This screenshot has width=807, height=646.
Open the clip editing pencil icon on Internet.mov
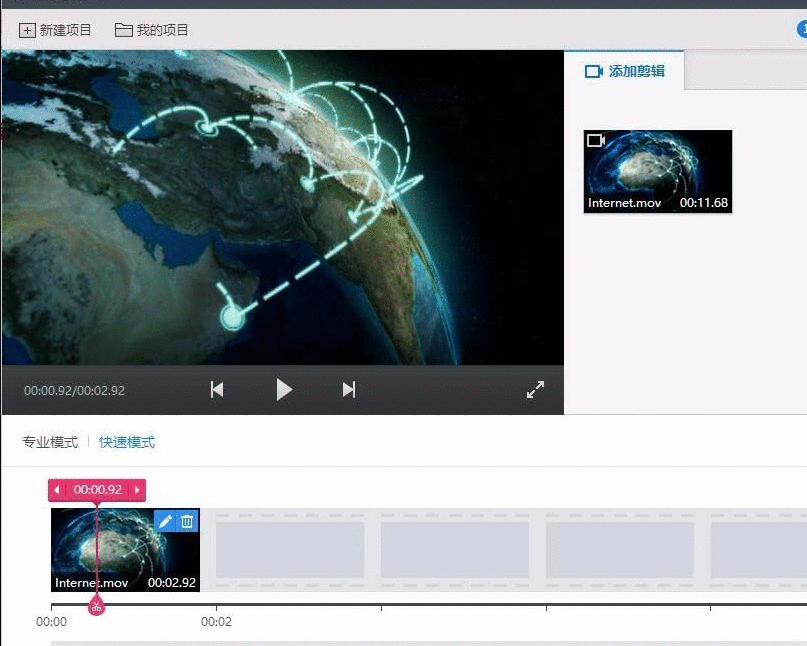165,520
